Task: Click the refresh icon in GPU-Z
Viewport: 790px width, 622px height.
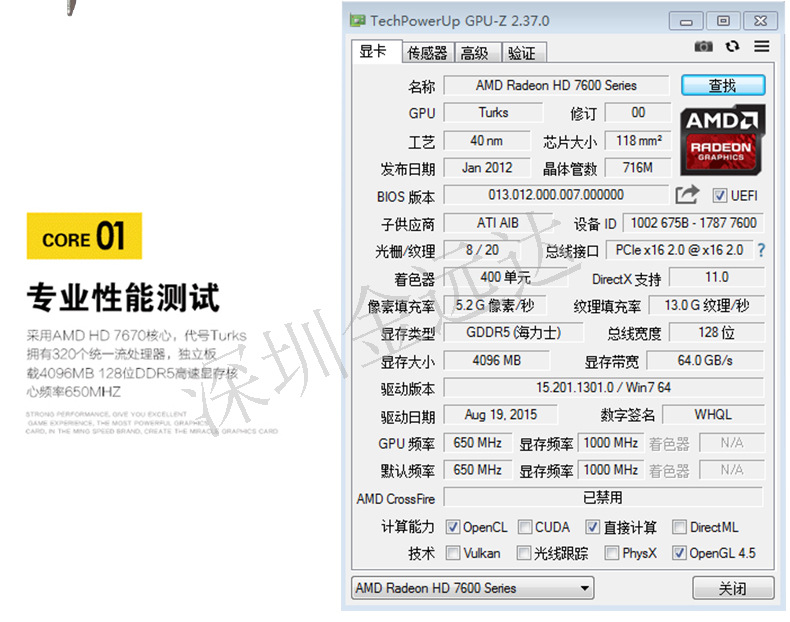Action: coord(733,47)
